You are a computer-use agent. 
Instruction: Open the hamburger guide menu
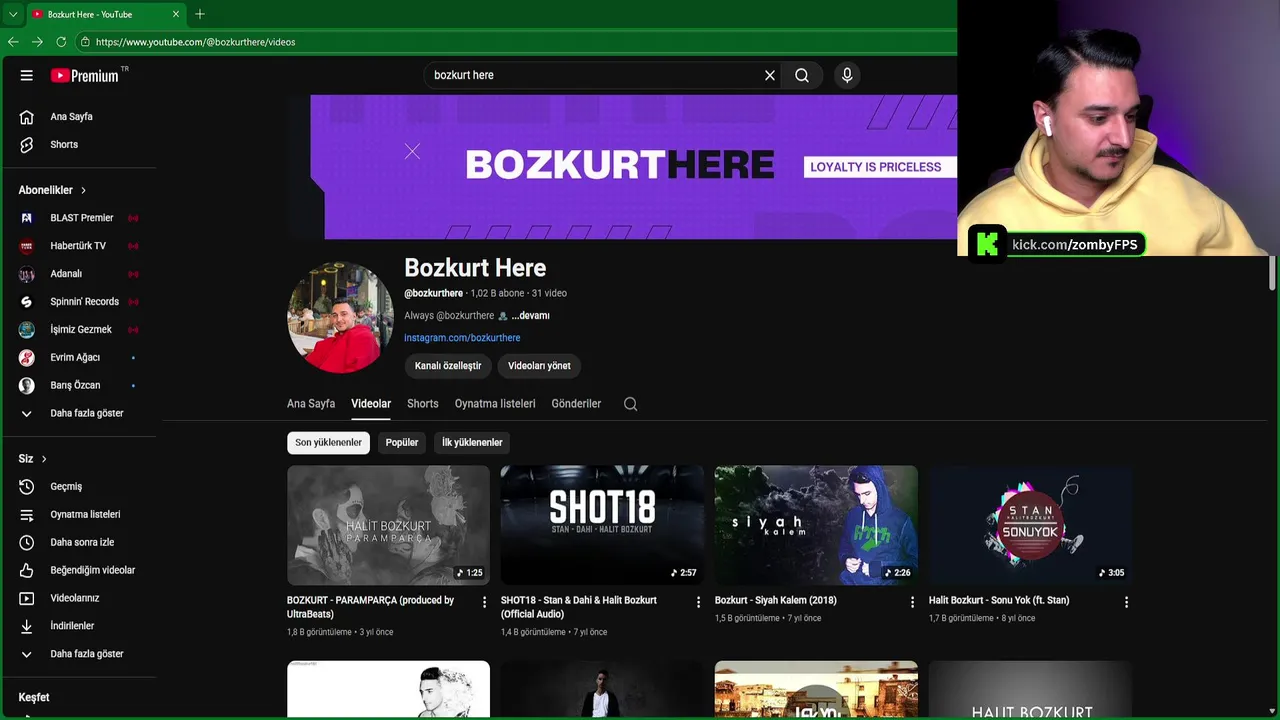(x=27, y=75)
